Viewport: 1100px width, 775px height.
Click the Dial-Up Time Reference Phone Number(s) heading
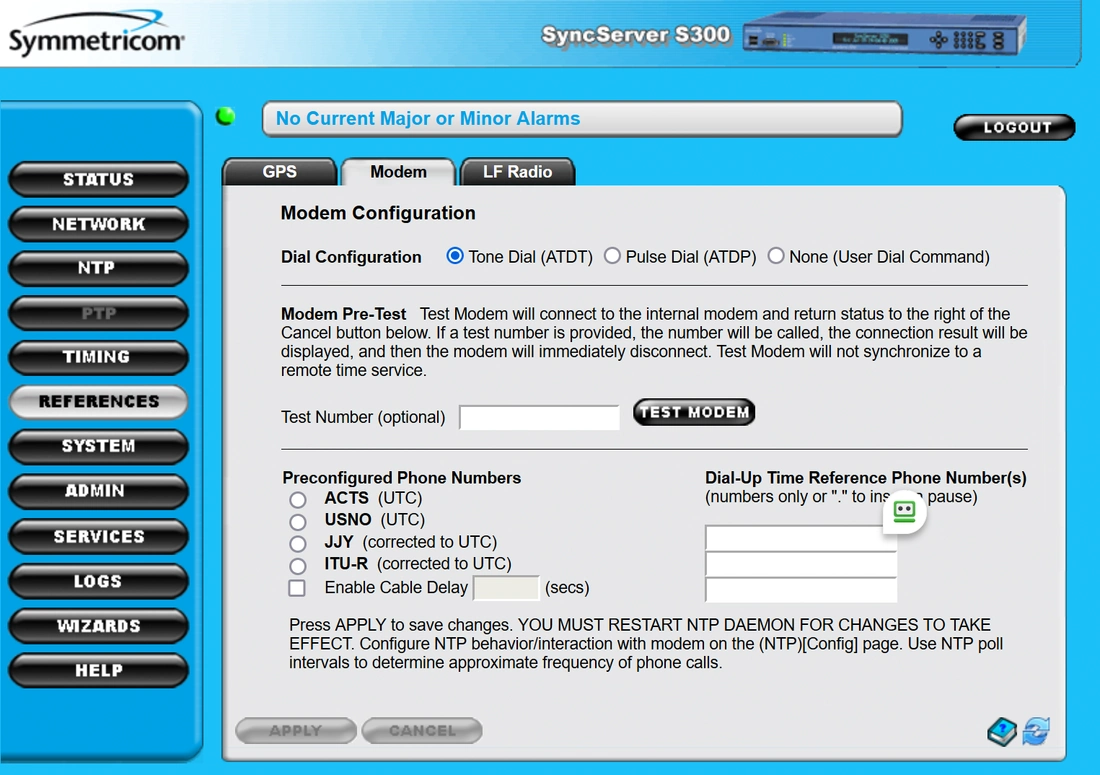coord(866,478)
